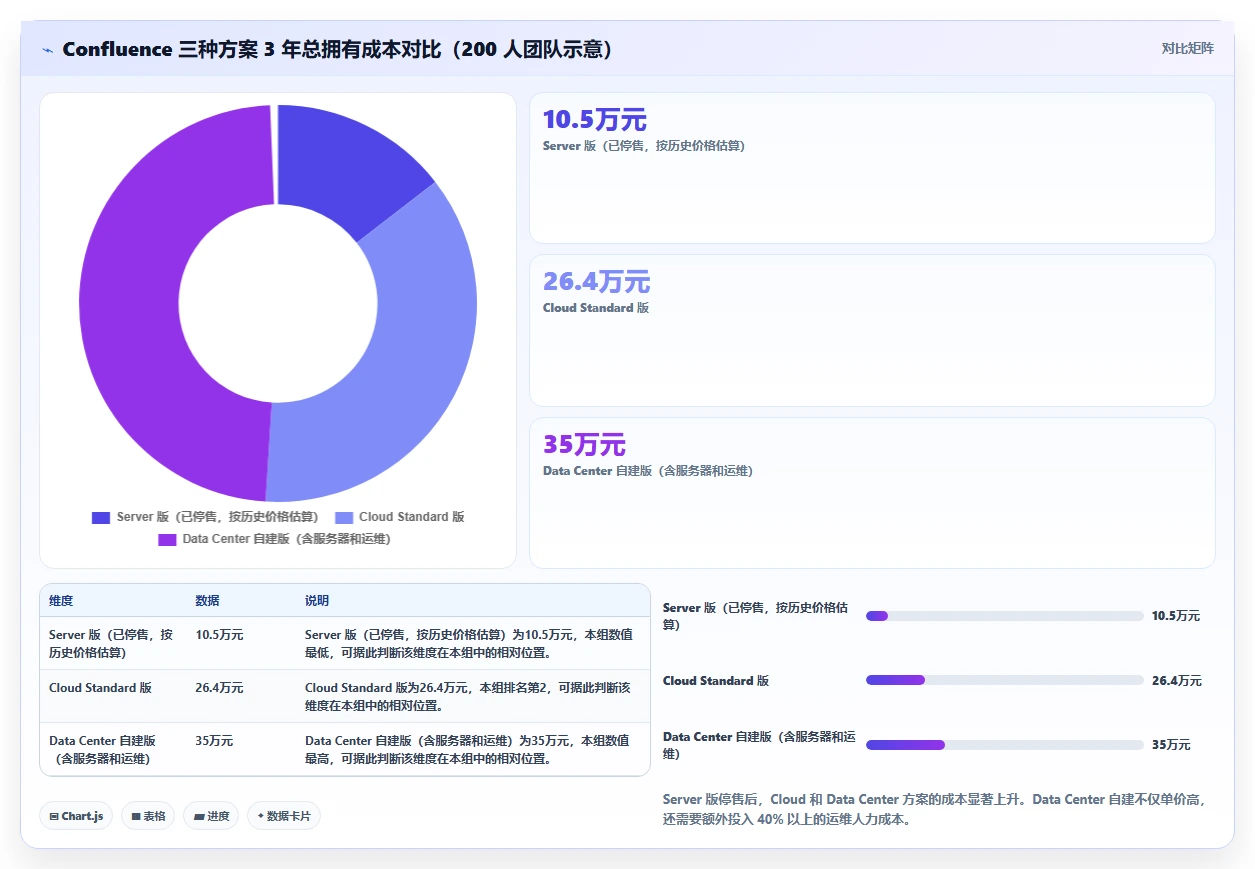This screenshot has height=869, width=1255.
Task: Click 26.4万元 value after the progress bar
Action: pos(1177,681)
